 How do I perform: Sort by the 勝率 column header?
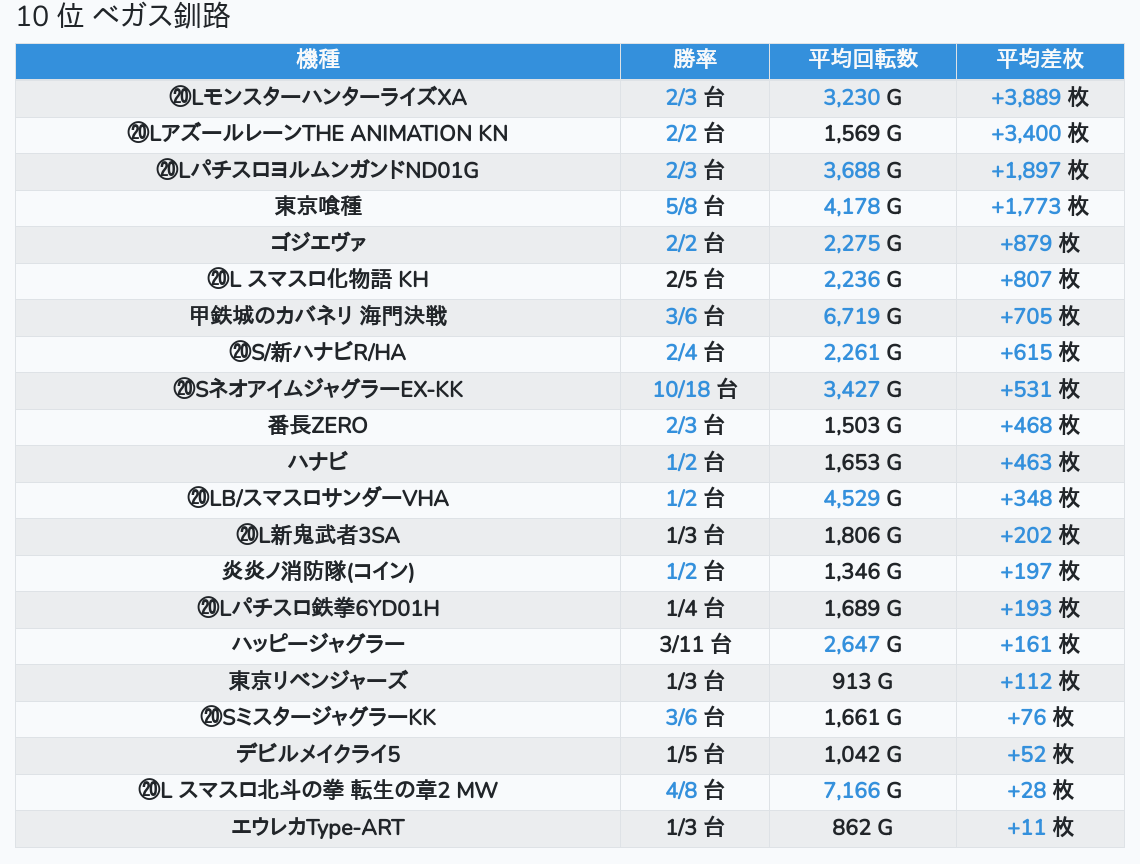point(694,60)
